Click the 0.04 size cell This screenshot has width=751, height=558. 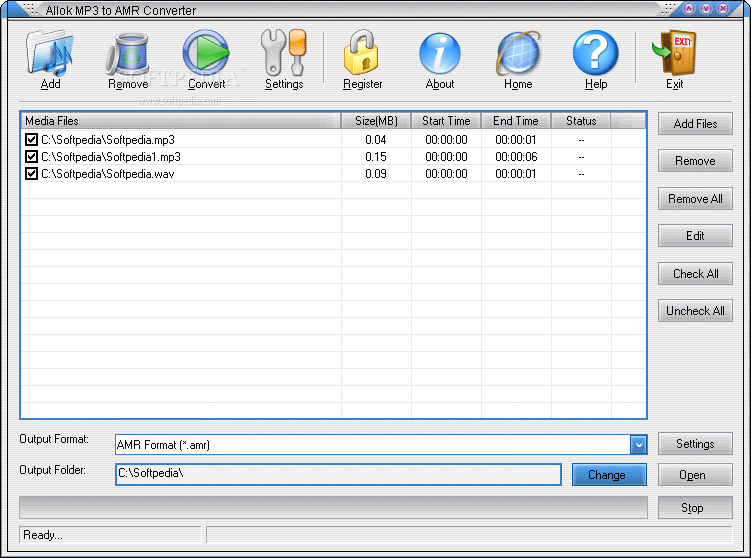[376, 140]
